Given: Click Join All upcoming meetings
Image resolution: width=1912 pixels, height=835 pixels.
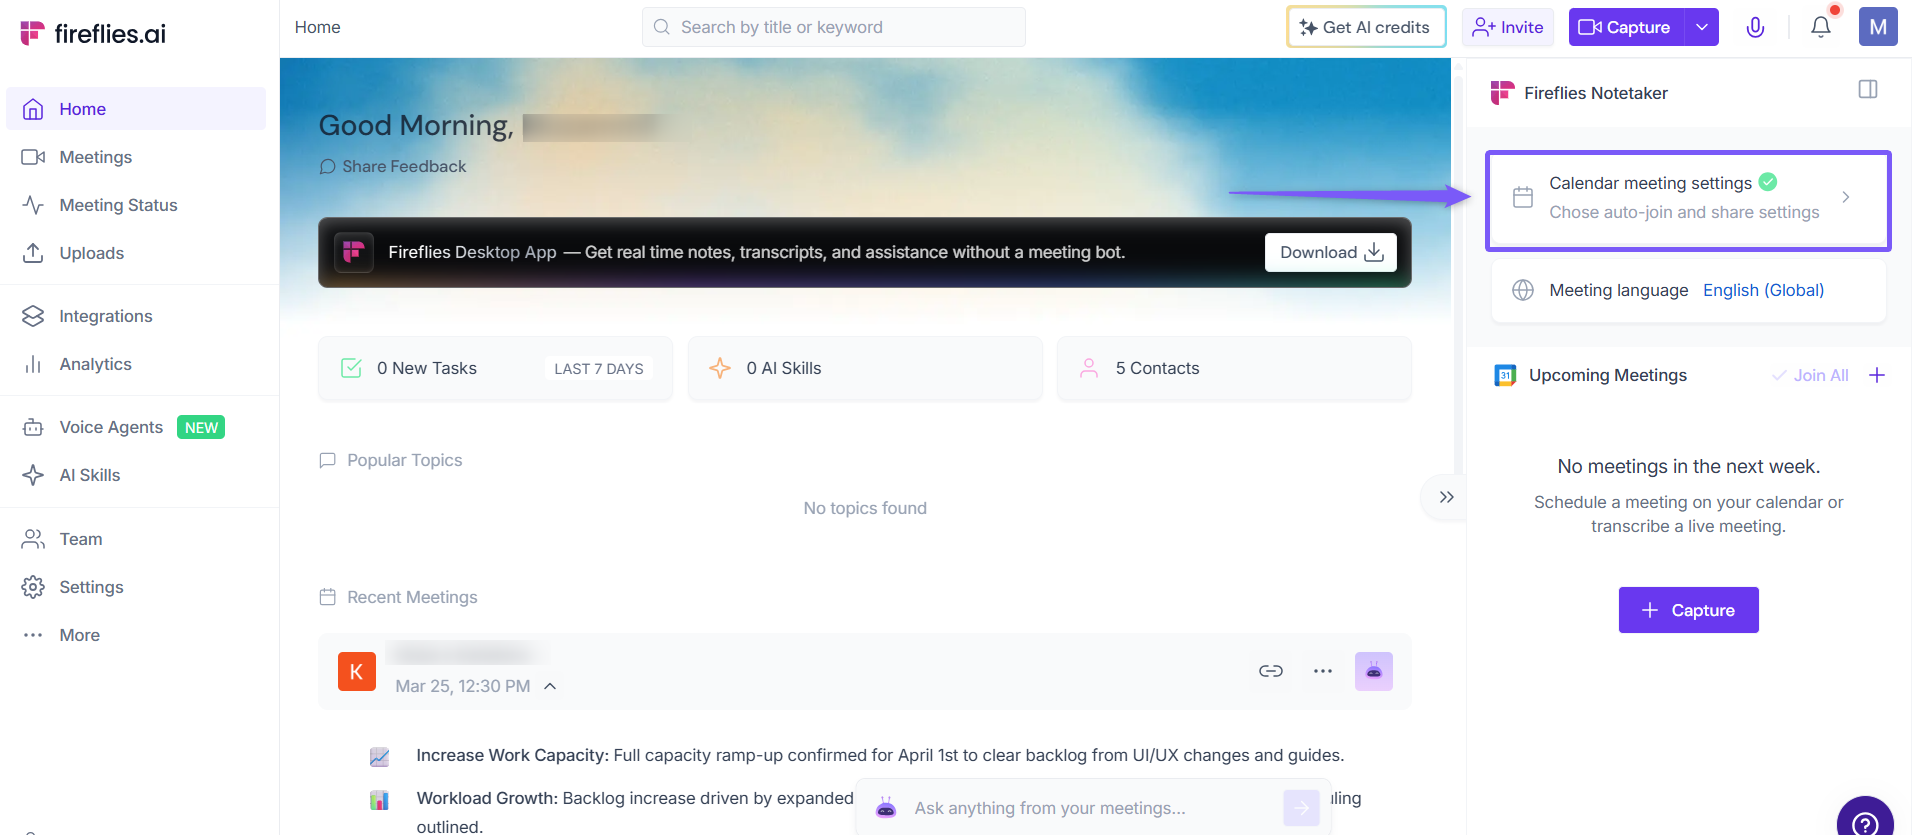Looking at the screenshot, I should coord(1810,375).
